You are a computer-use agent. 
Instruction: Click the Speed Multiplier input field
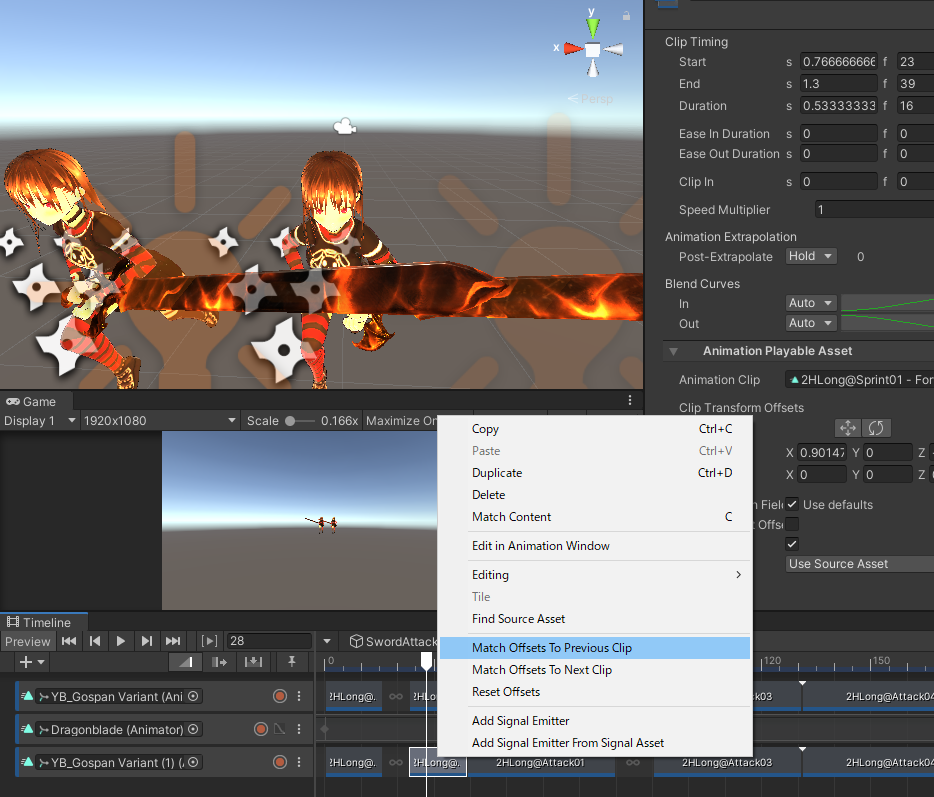[x=874, y=210]
